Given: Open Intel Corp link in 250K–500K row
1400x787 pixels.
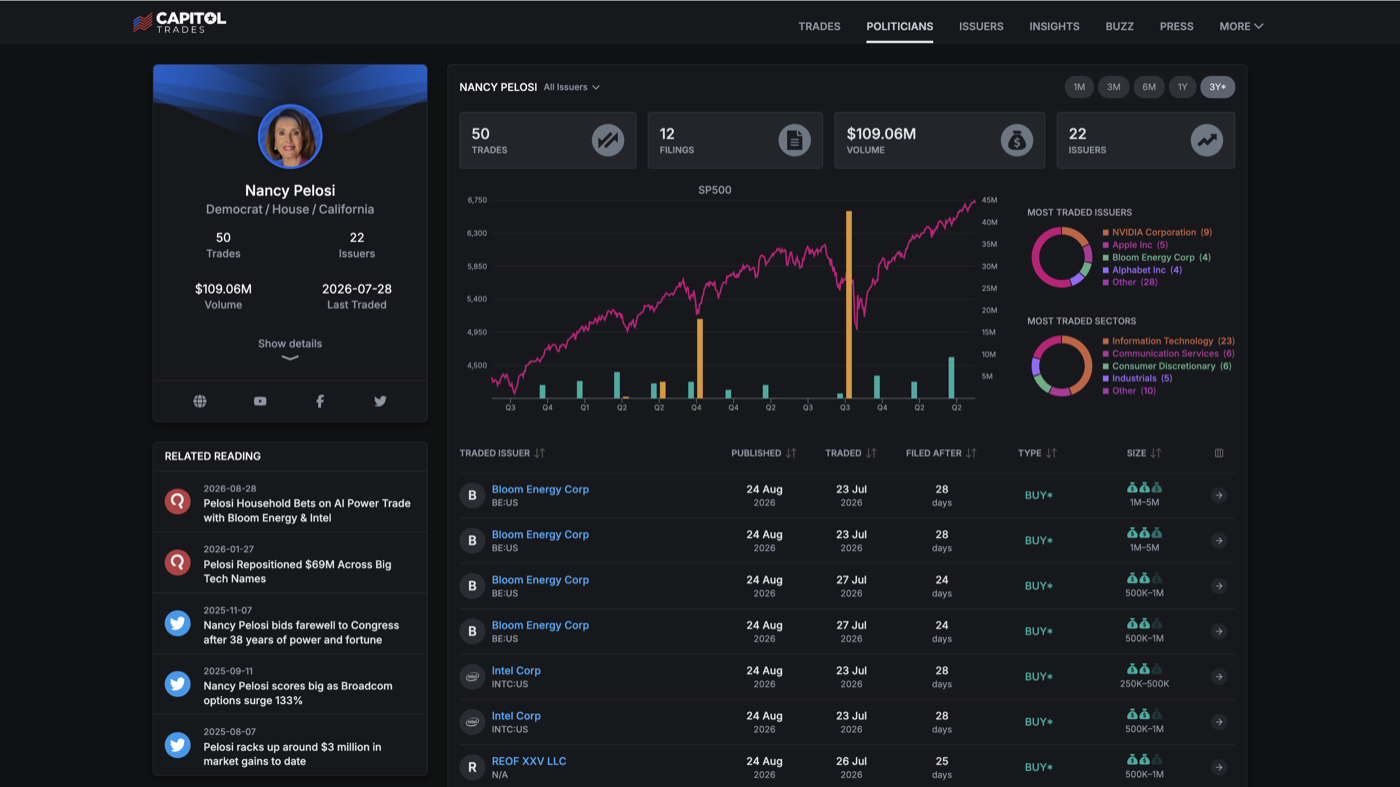Looking at the screenshot, I should point(516,671).
